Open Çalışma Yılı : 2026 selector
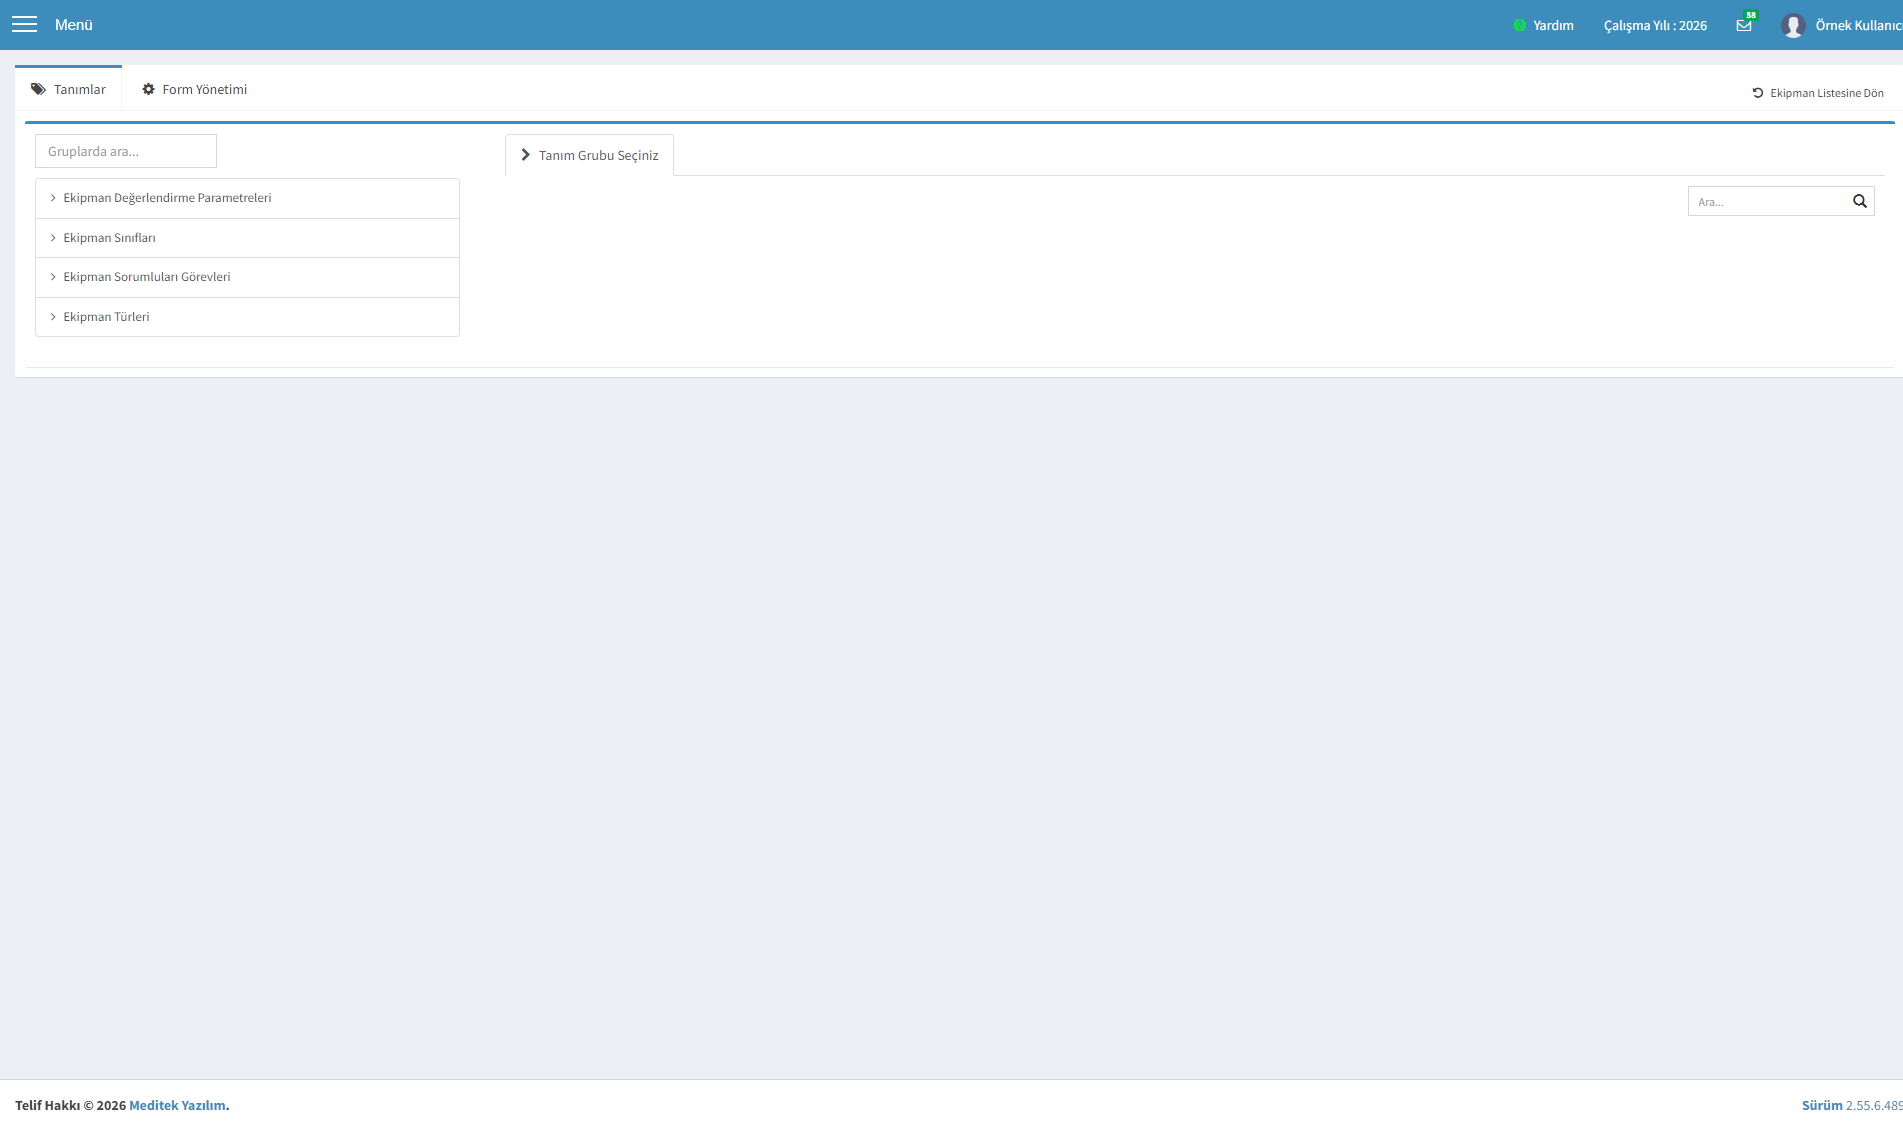This screenshot has width=1903, height=1130. click(x=1655, y=25)
